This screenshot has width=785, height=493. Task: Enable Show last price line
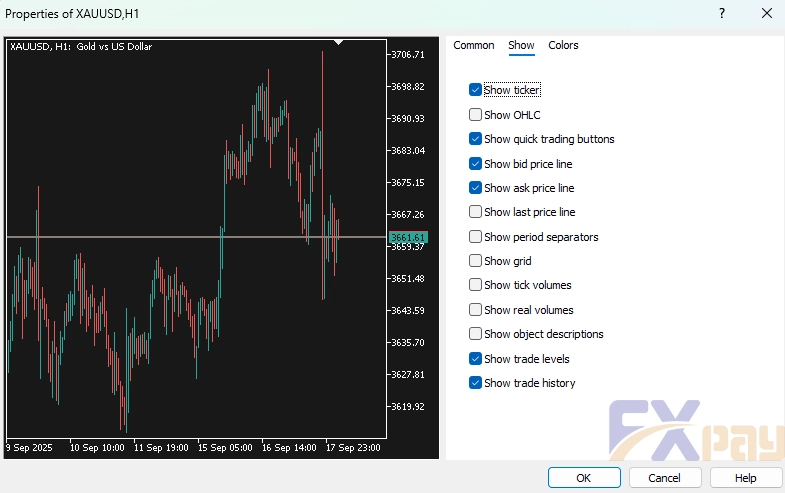[476, 212]
